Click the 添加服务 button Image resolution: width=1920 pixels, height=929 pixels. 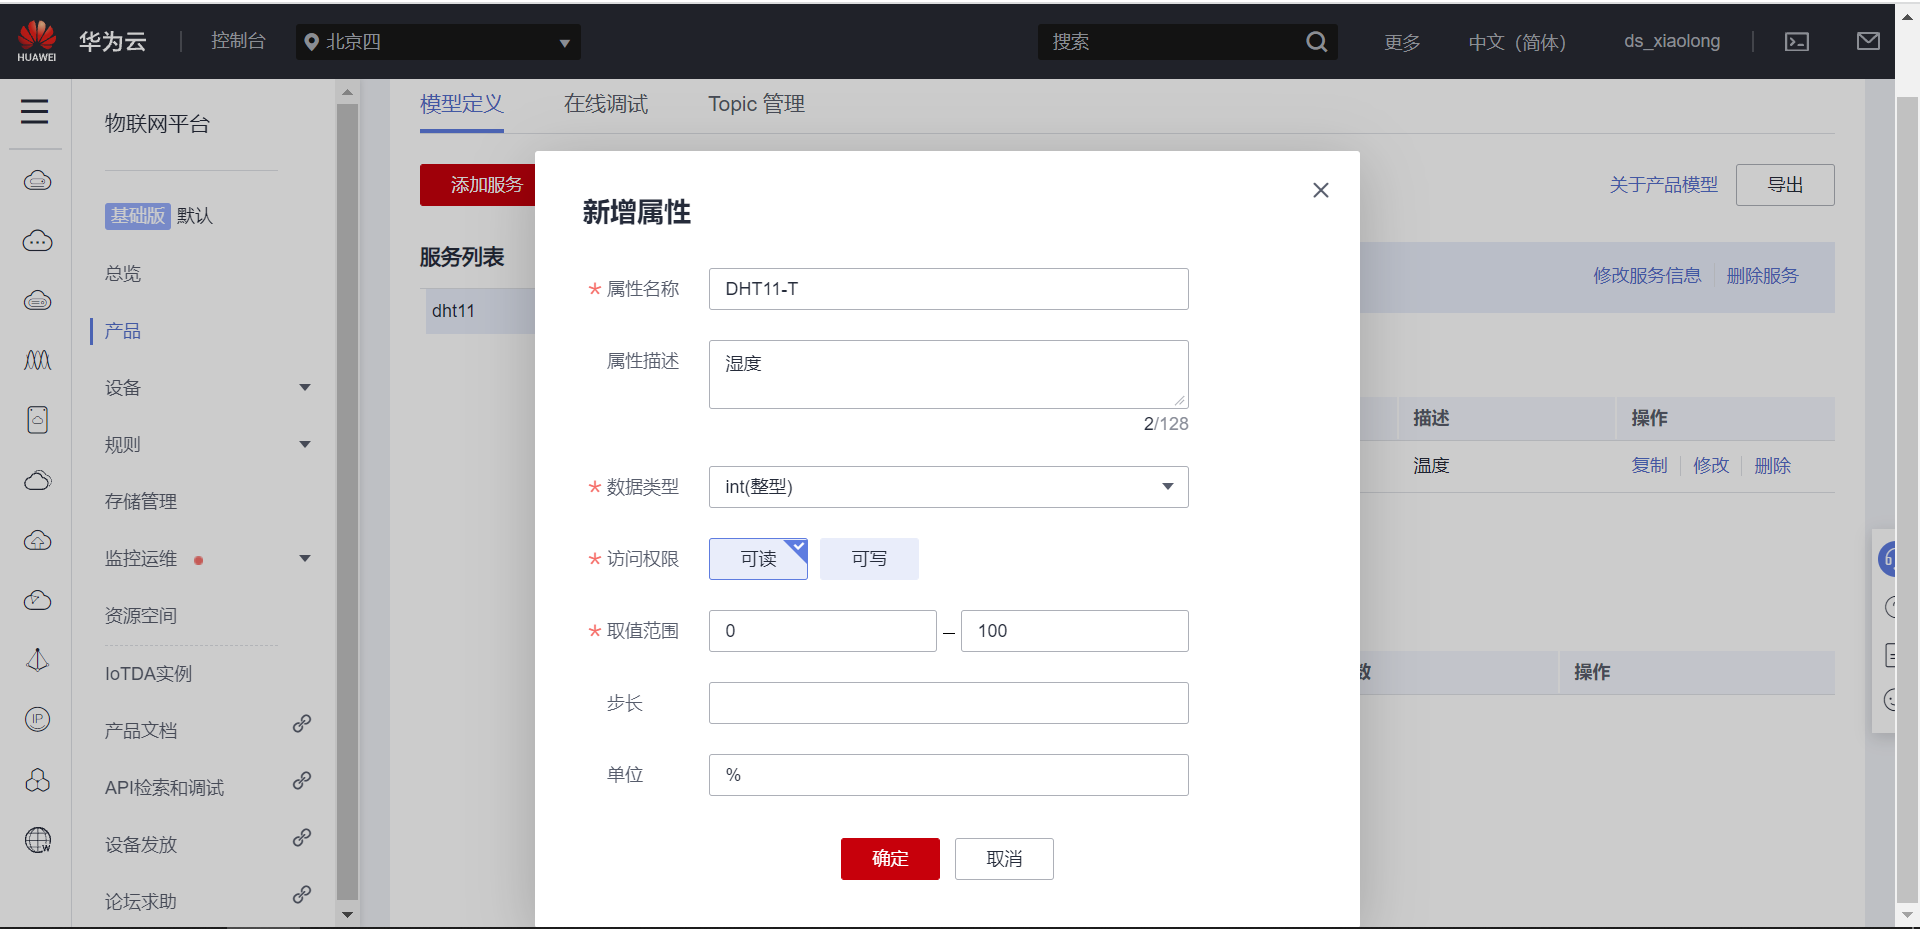(x=478, y=185)
